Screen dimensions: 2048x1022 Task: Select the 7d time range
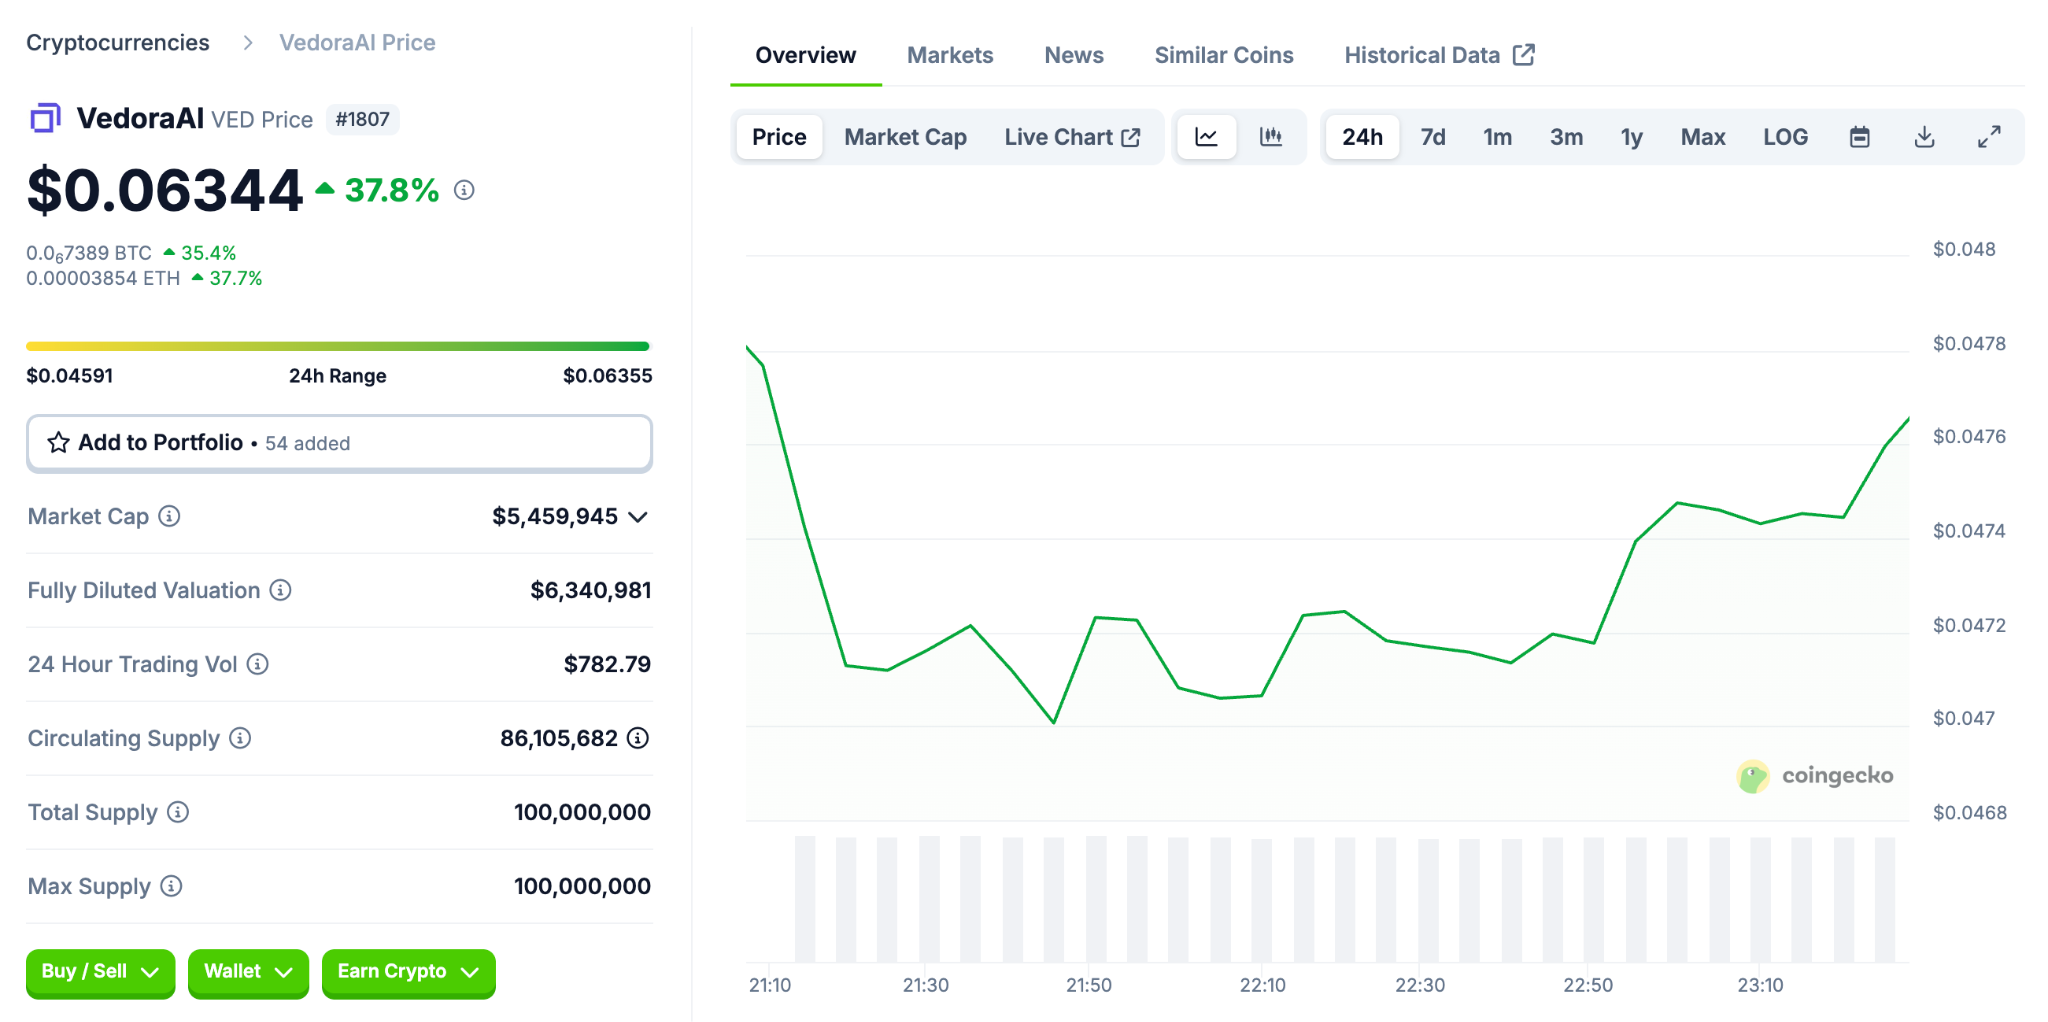tap(1432, 137)
